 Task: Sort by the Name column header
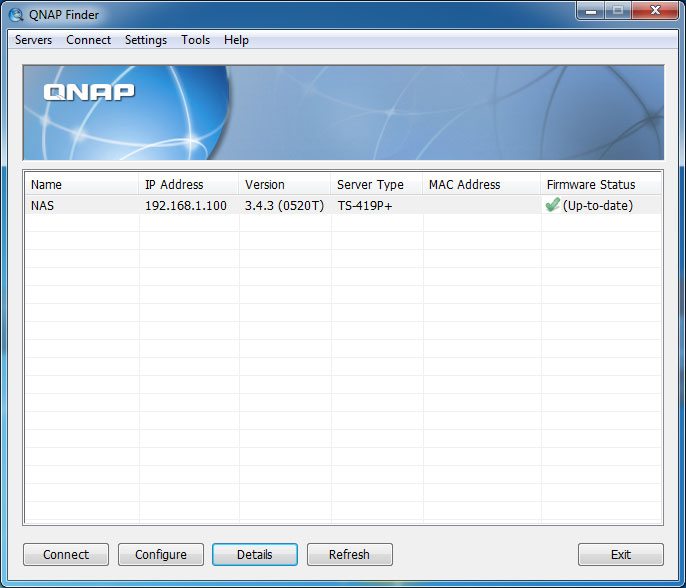pos(82,184)
